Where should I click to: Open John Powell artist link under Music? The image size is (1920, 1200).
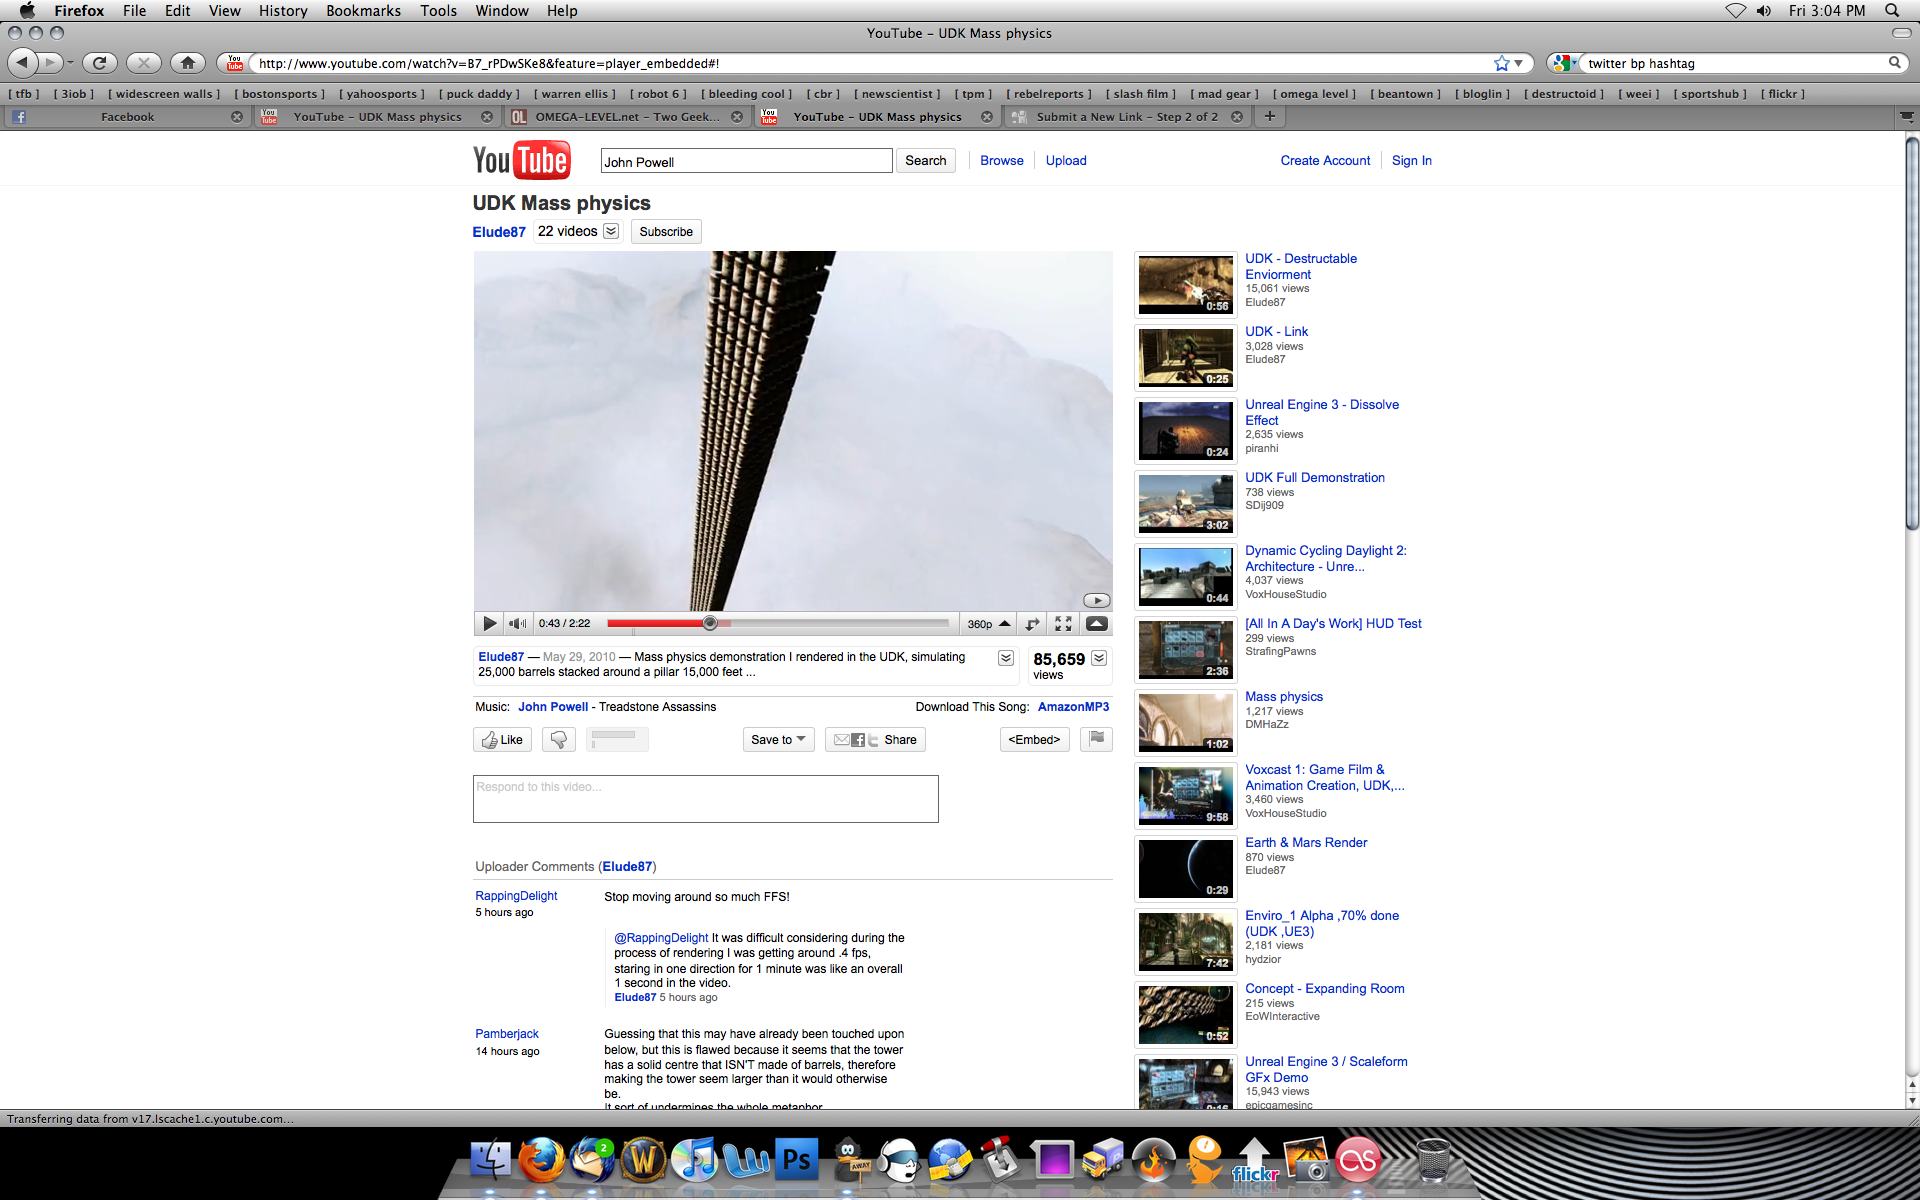pyautogui.click(x=553, y=707)
